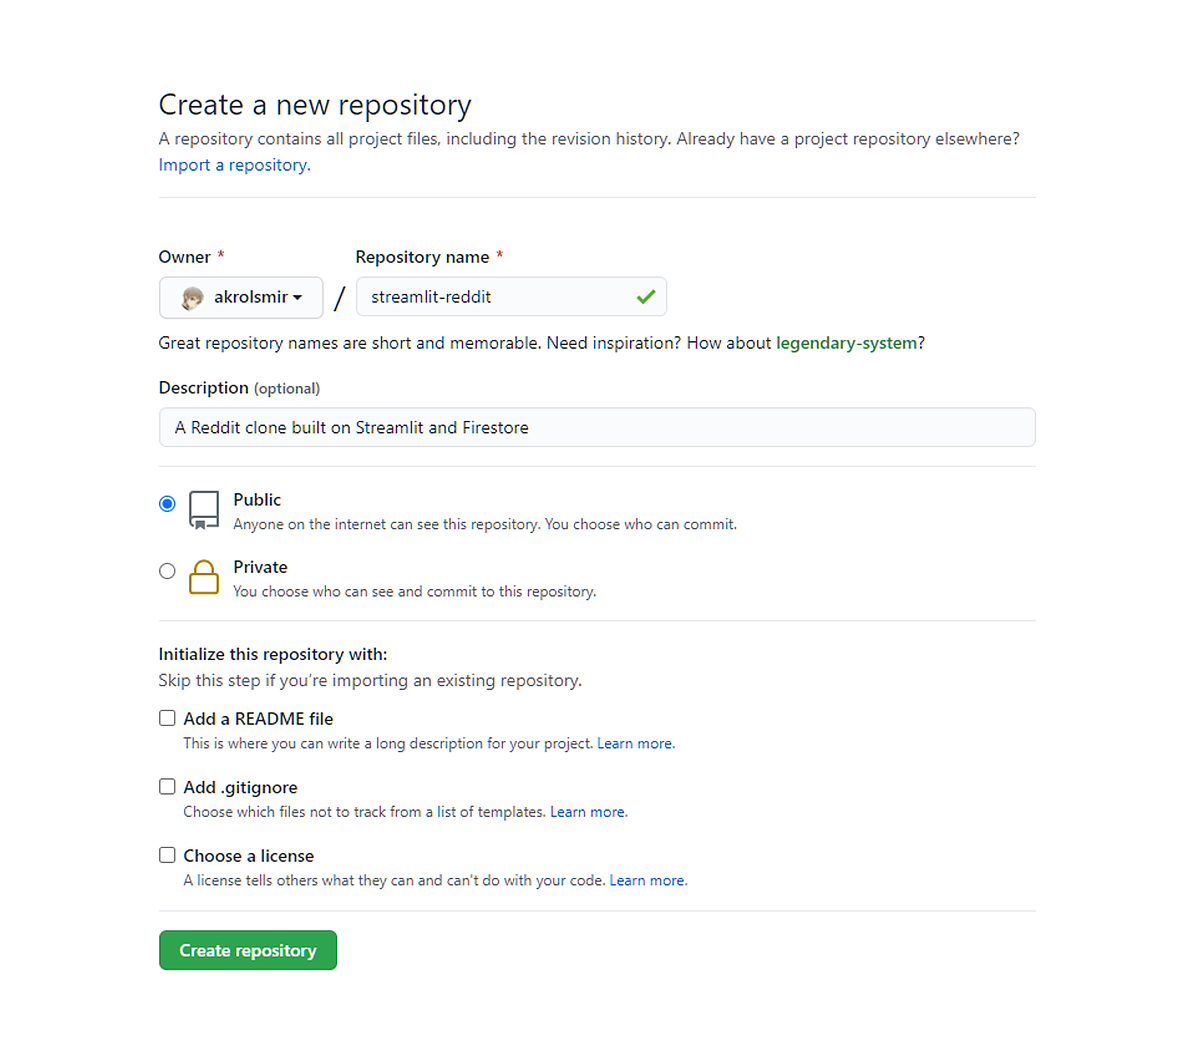Click the Public repository book icon

click(x=204, y=510)
